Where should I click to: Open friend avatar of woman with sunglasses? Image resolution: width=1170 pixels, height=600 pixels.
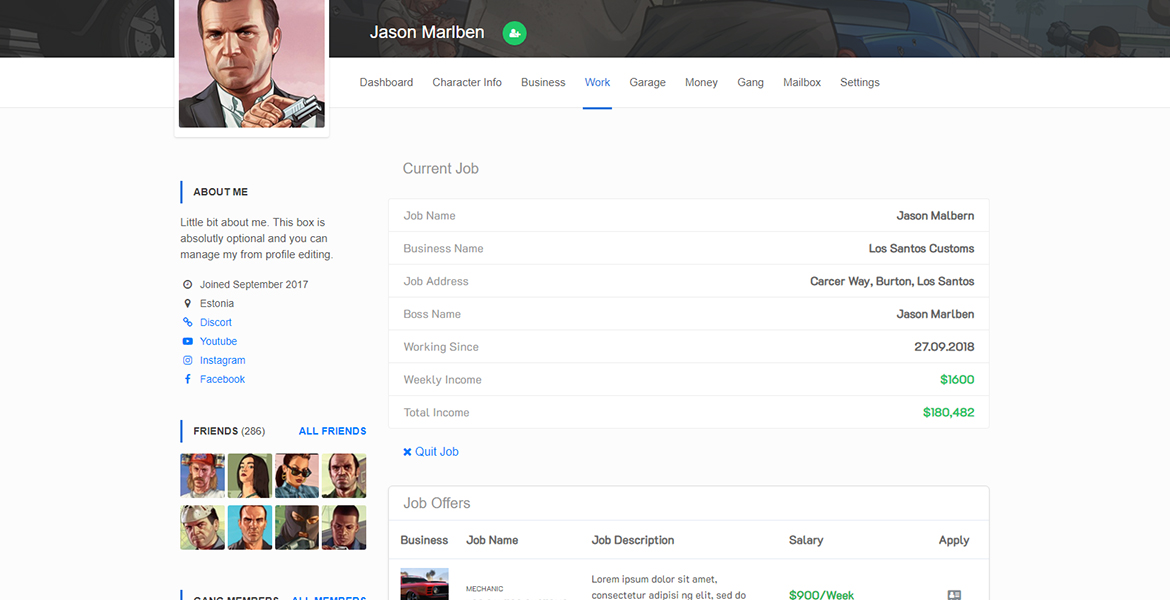(296, 475)
